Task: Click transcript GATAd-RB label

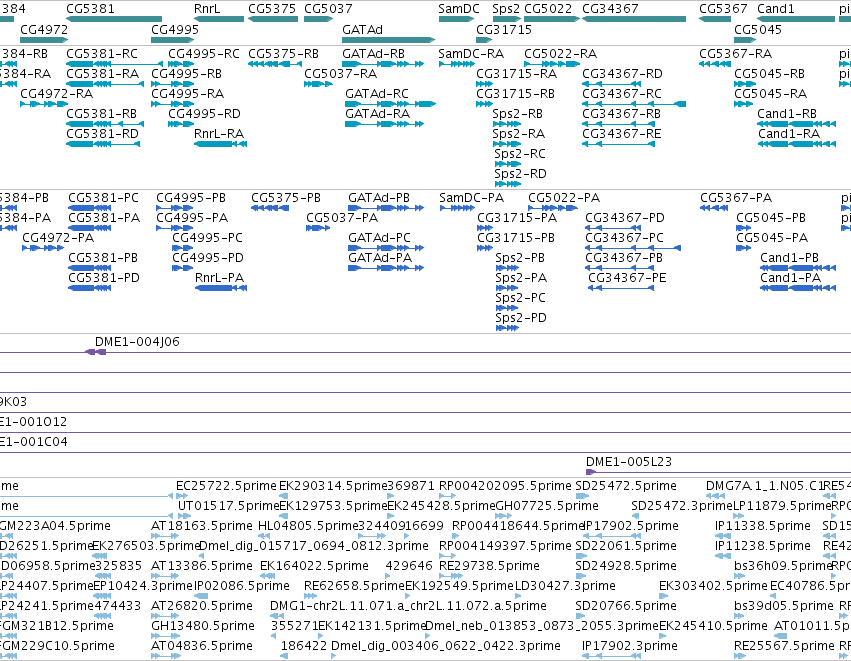Action: pyautogui.click(x=373, y=54)
